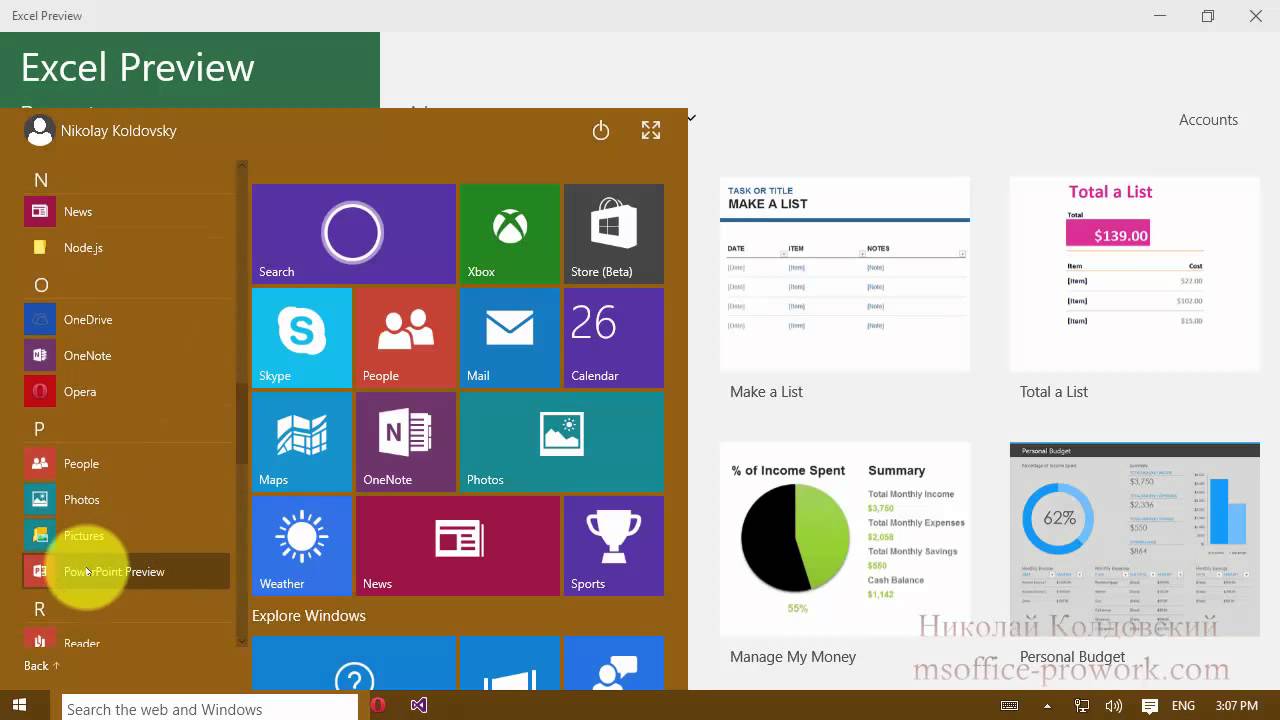Image resolution: width=1280 pixels, height=720 pixels.
Task: Click the letter O group header
Action: click(x=41, y=286)
